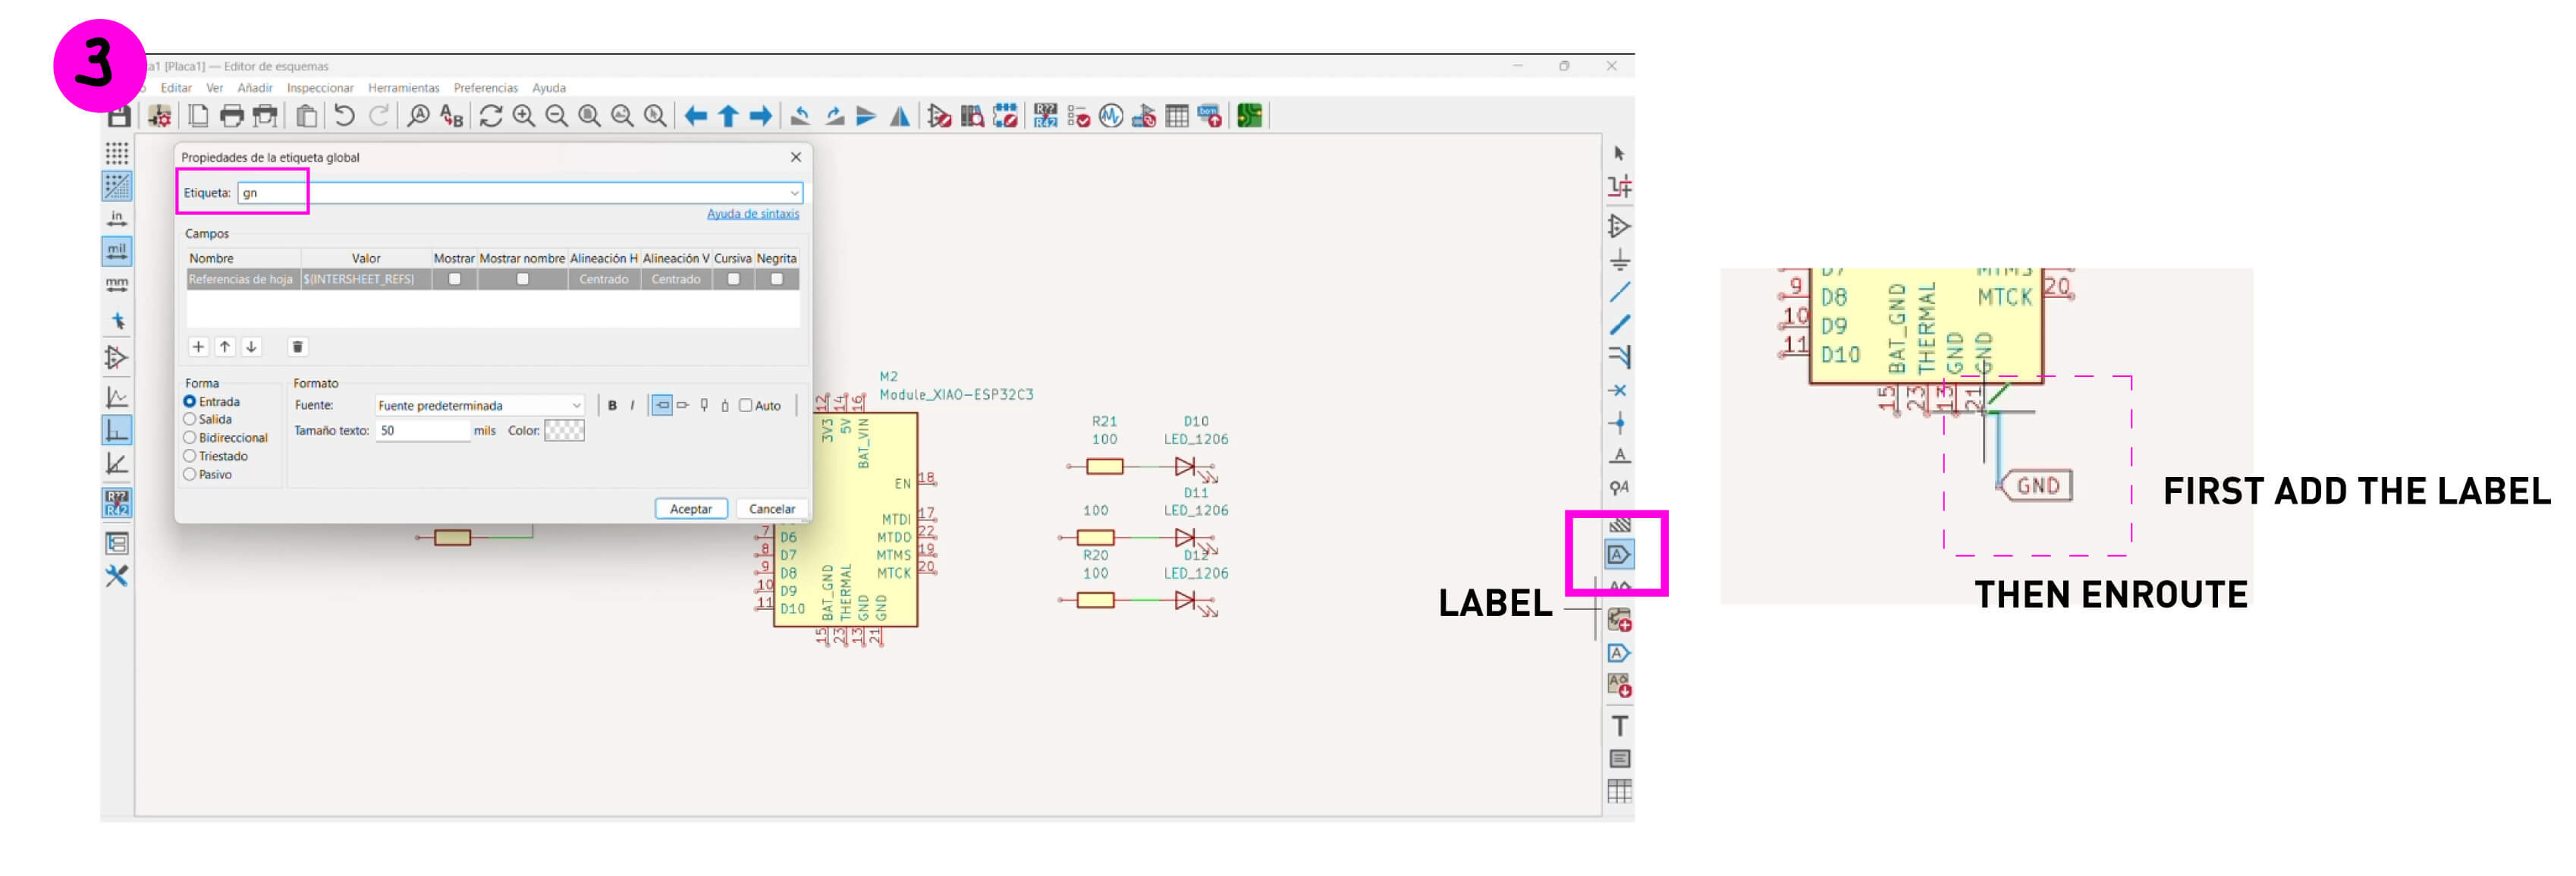Zoom out of the schematic
Image resolution: width=2576 pixels, height=876 pixels.
(556, 116)
